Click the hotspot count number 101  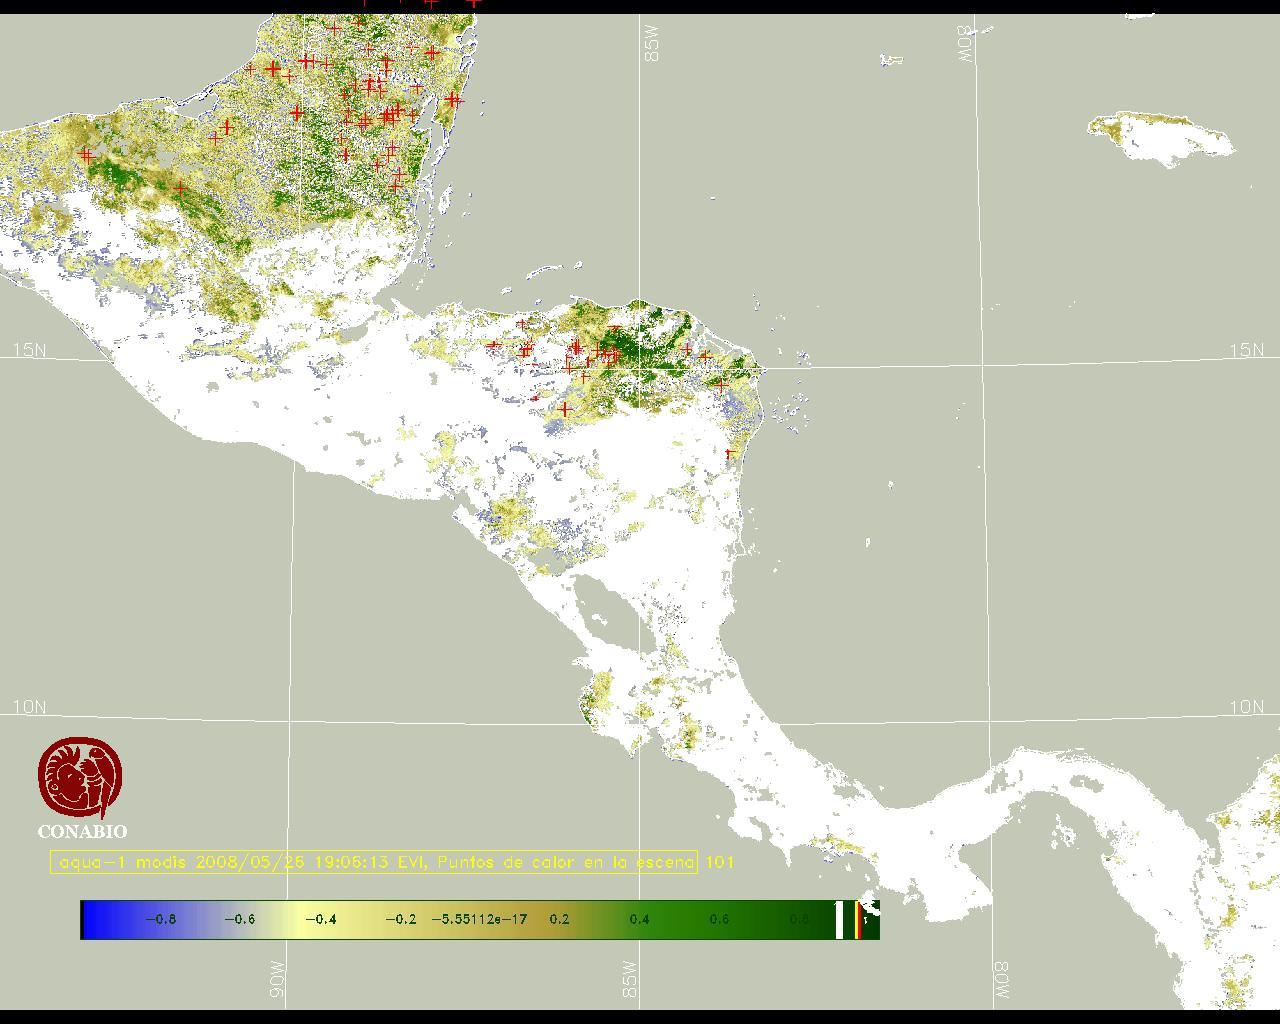719,862
